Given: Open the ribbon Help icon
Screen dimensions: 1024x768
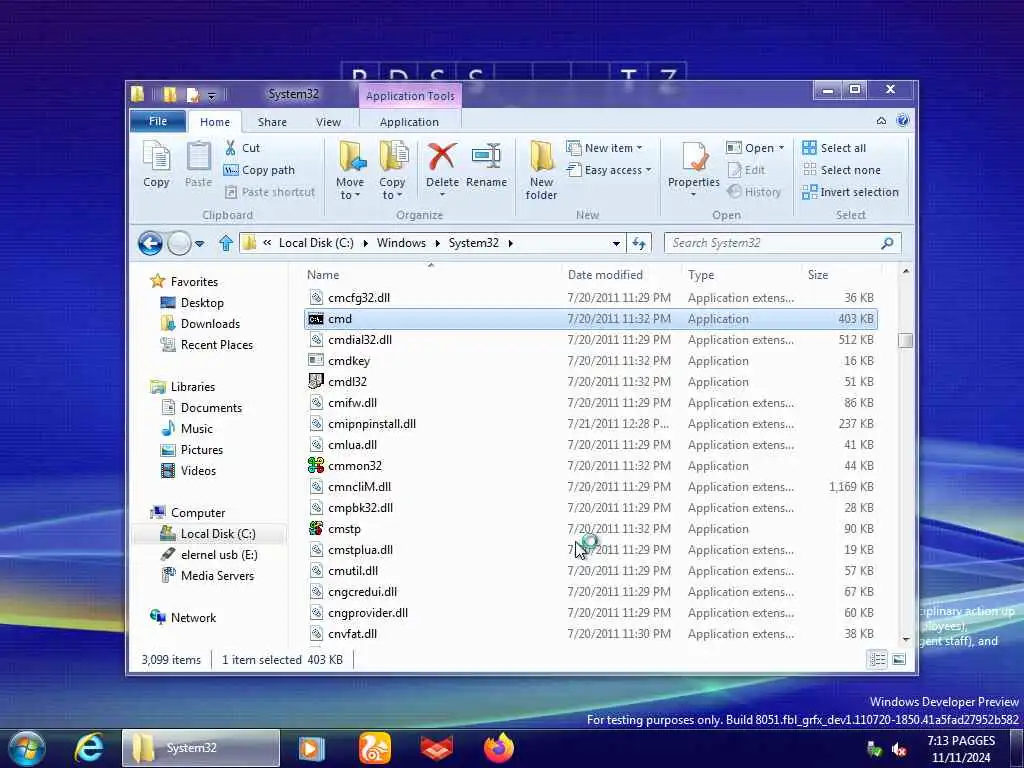Looking at the screenshot, I should coord(903,121).
